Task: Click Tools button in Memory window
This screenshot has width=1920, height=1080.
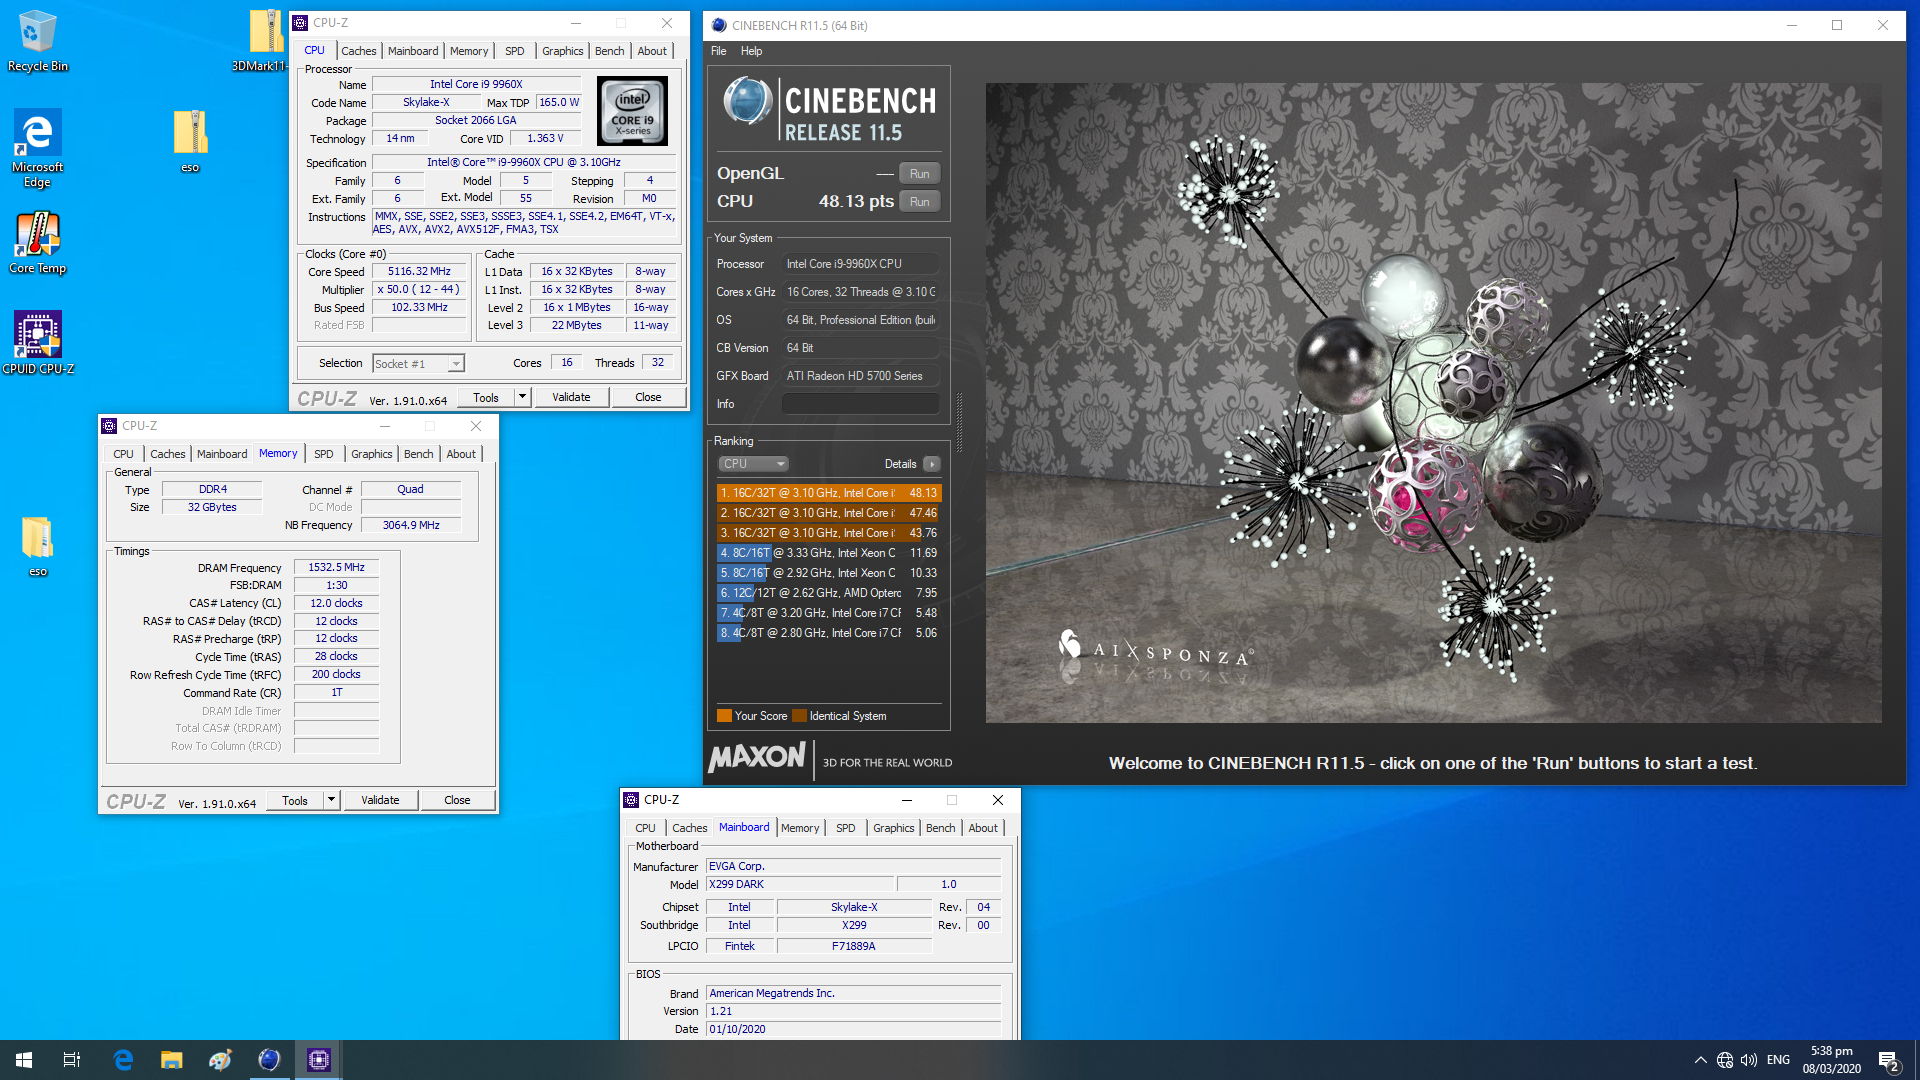Action: point(295,800)
